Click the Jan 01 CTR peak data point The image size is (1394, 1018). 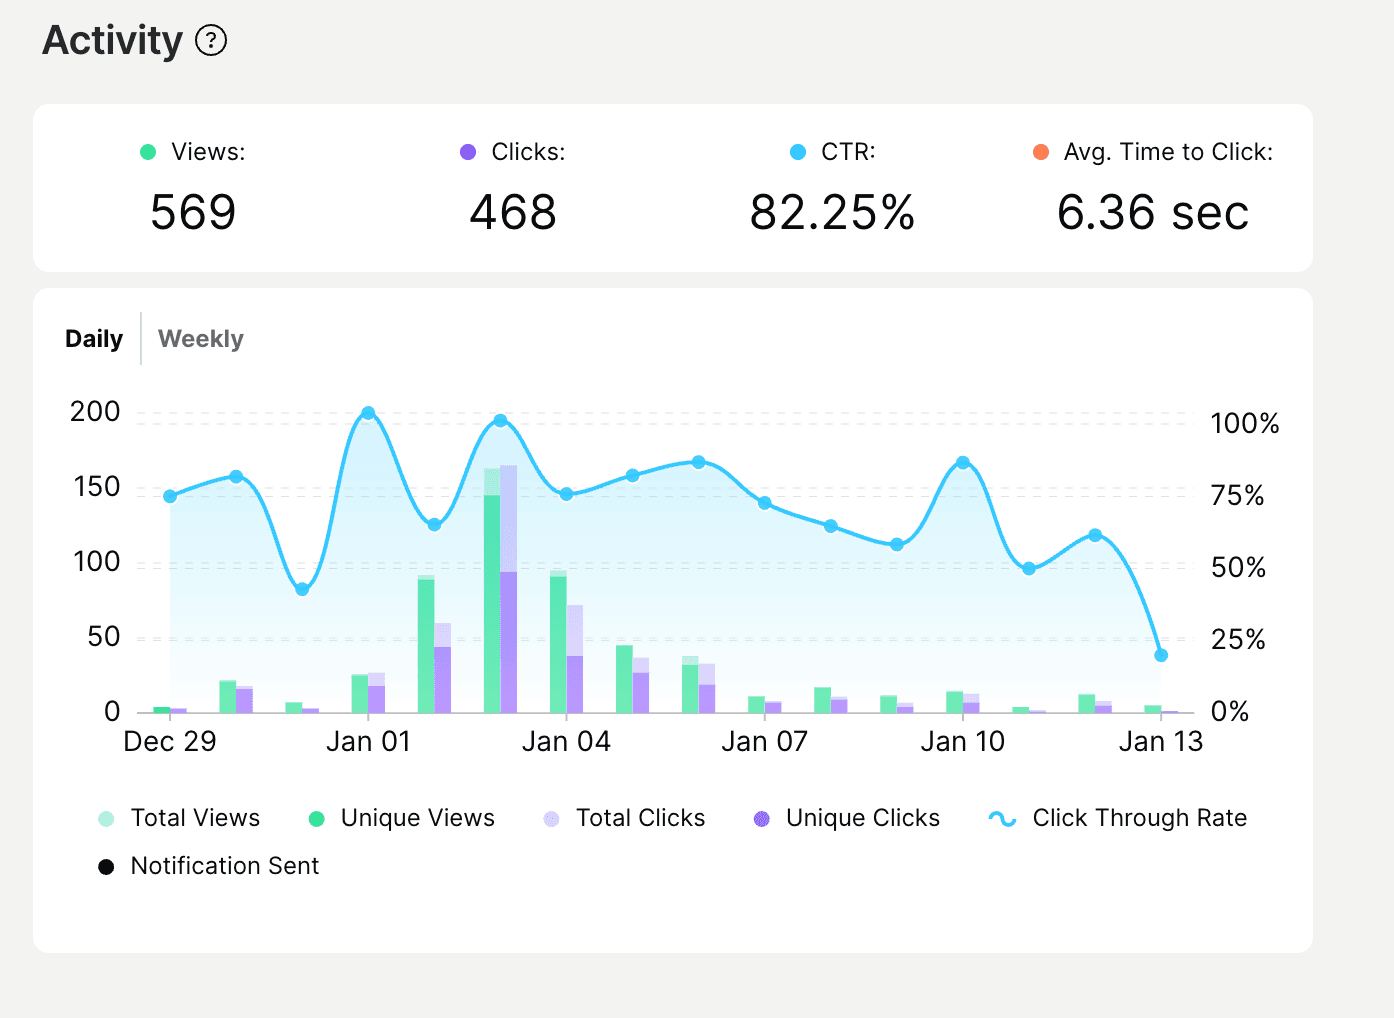368,413
